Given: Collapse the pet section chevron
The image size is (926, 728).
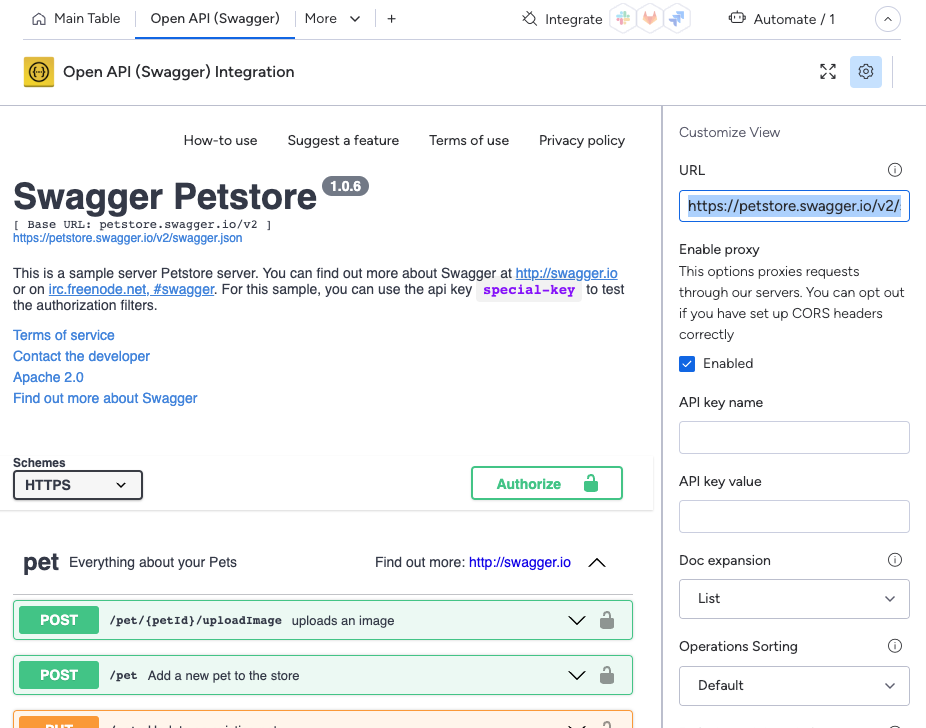Looking at the screenshot, I should pyautogui.click(x=597, y=563).
